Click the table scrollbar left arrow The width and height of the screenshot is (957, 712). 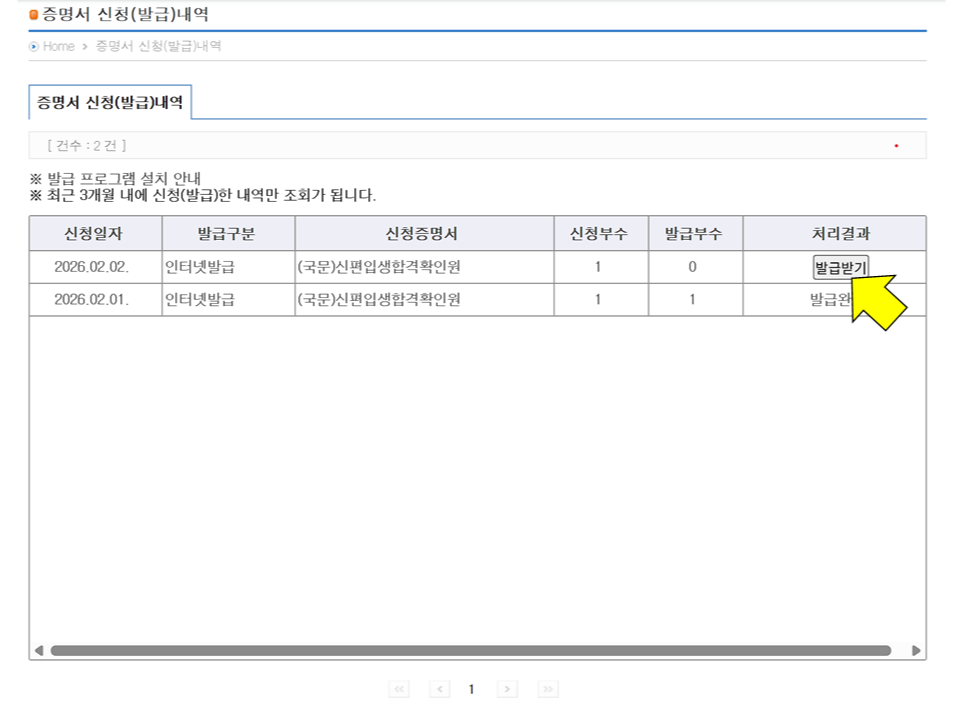point(39,650)
